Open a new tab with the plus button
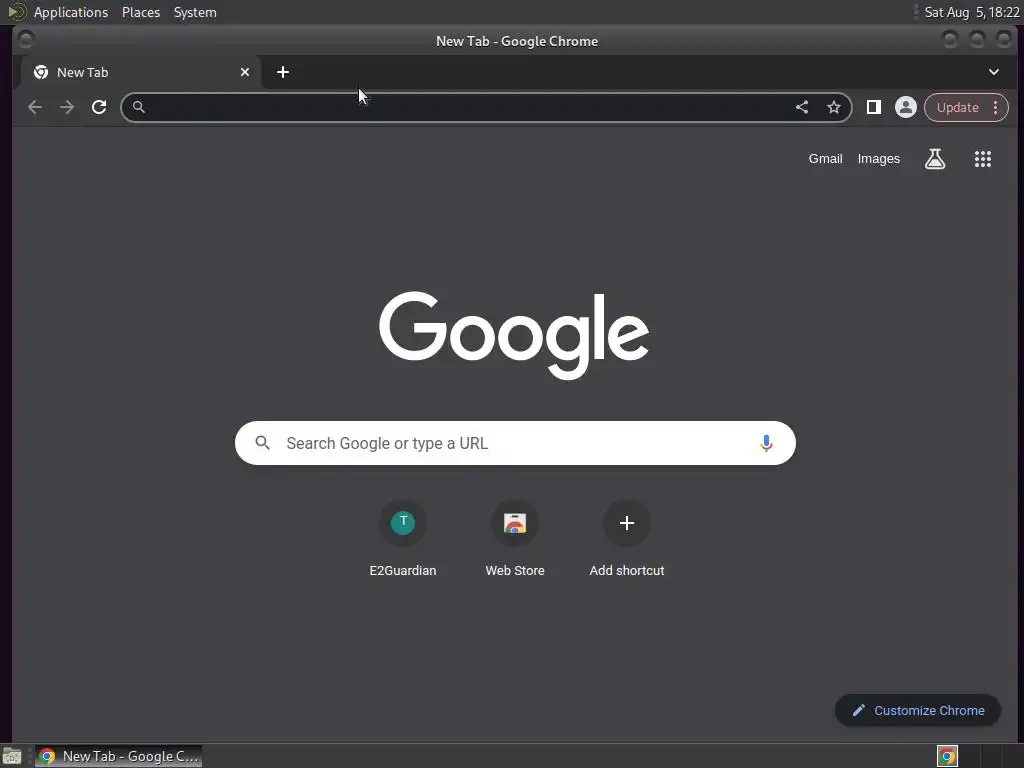 tap(283, 72)
